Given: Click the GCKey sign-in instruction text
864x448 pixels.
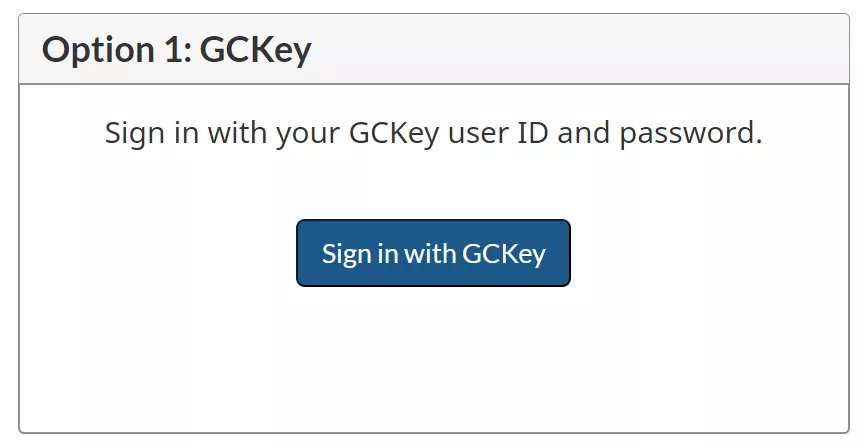Looking at the screenshot, I should tap(433, 133).
